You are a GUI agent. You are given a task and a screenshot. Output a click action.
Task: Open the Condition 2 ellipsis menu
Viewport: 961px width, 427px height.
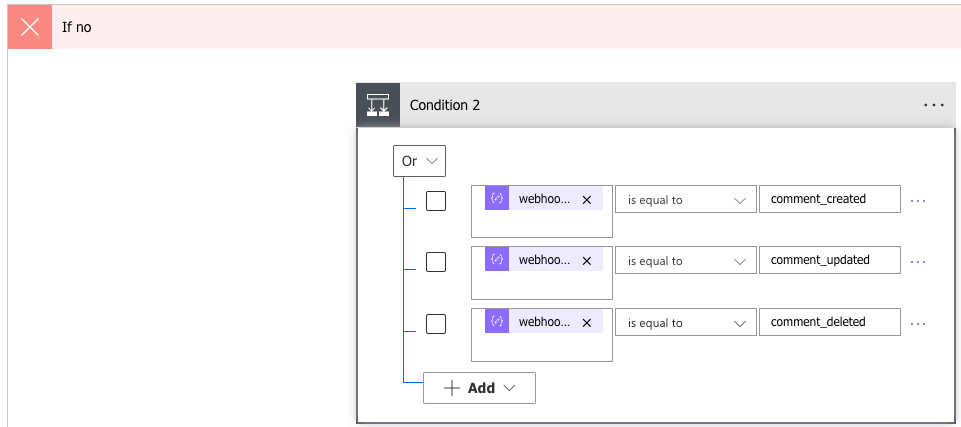click(933, 104)
